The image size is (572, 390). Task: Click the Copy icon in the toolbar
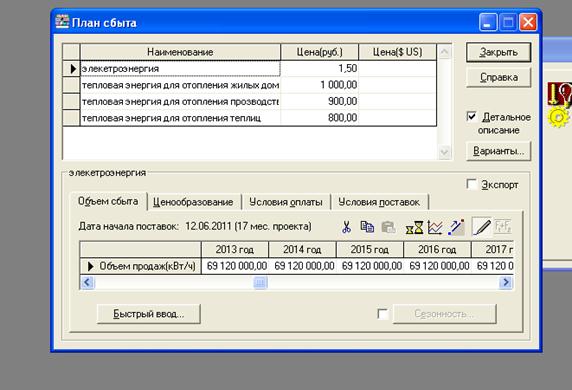pos(367,227)
